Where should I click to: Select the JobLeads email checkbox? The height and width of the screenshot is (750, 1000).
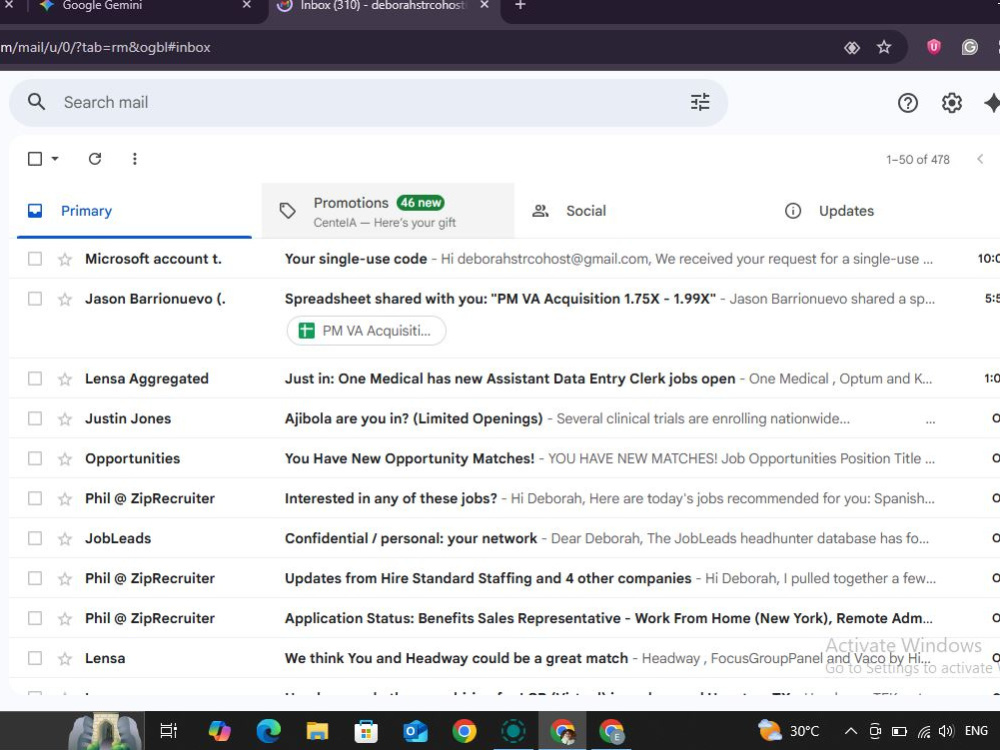point(35,538)
